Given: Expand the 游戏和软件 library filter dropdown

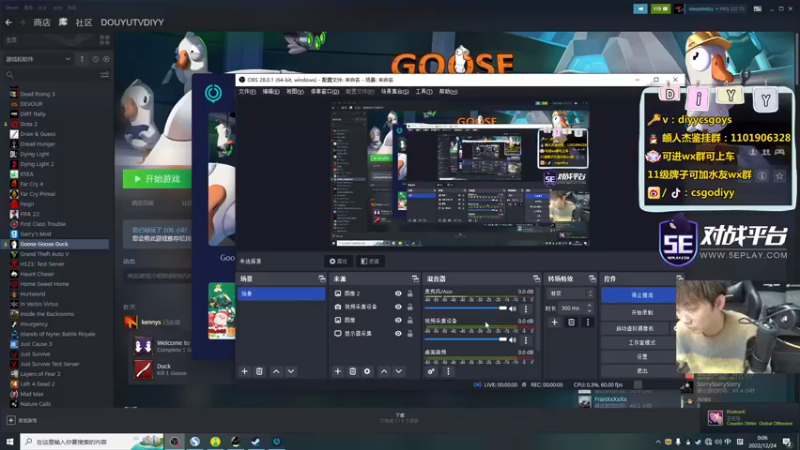Looking at the screenshot, I should pyautogui.click(x=37, y=59).
